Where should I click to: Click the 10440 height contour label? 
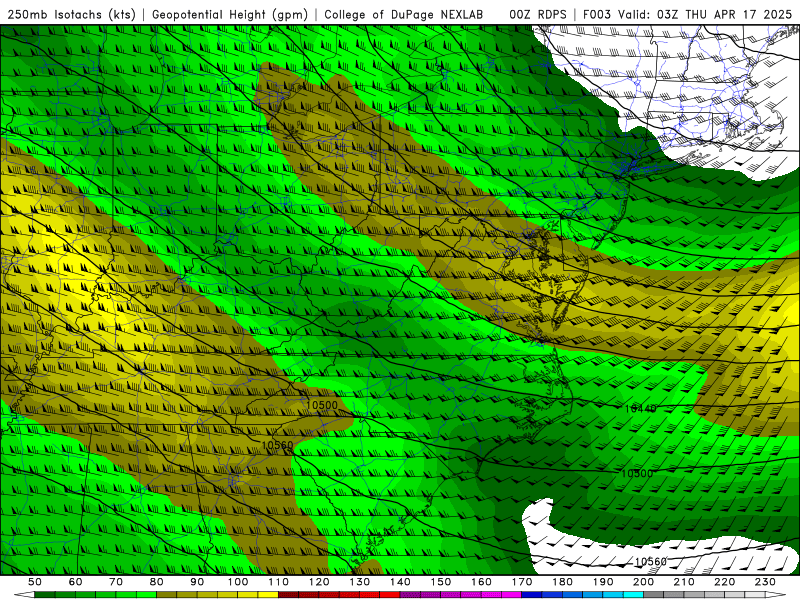[640, 409]
